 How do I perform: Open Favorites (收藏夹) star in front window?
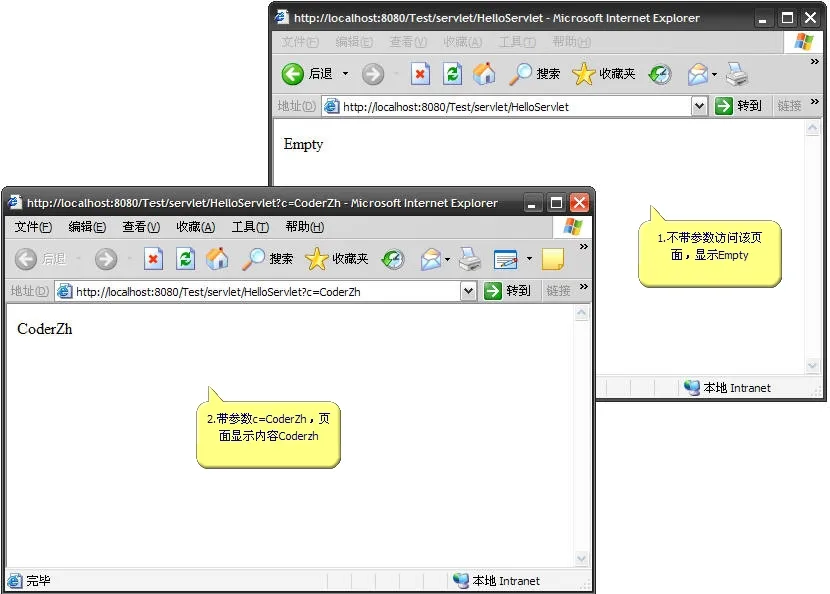pyautogui.click(x=337, y=259)
